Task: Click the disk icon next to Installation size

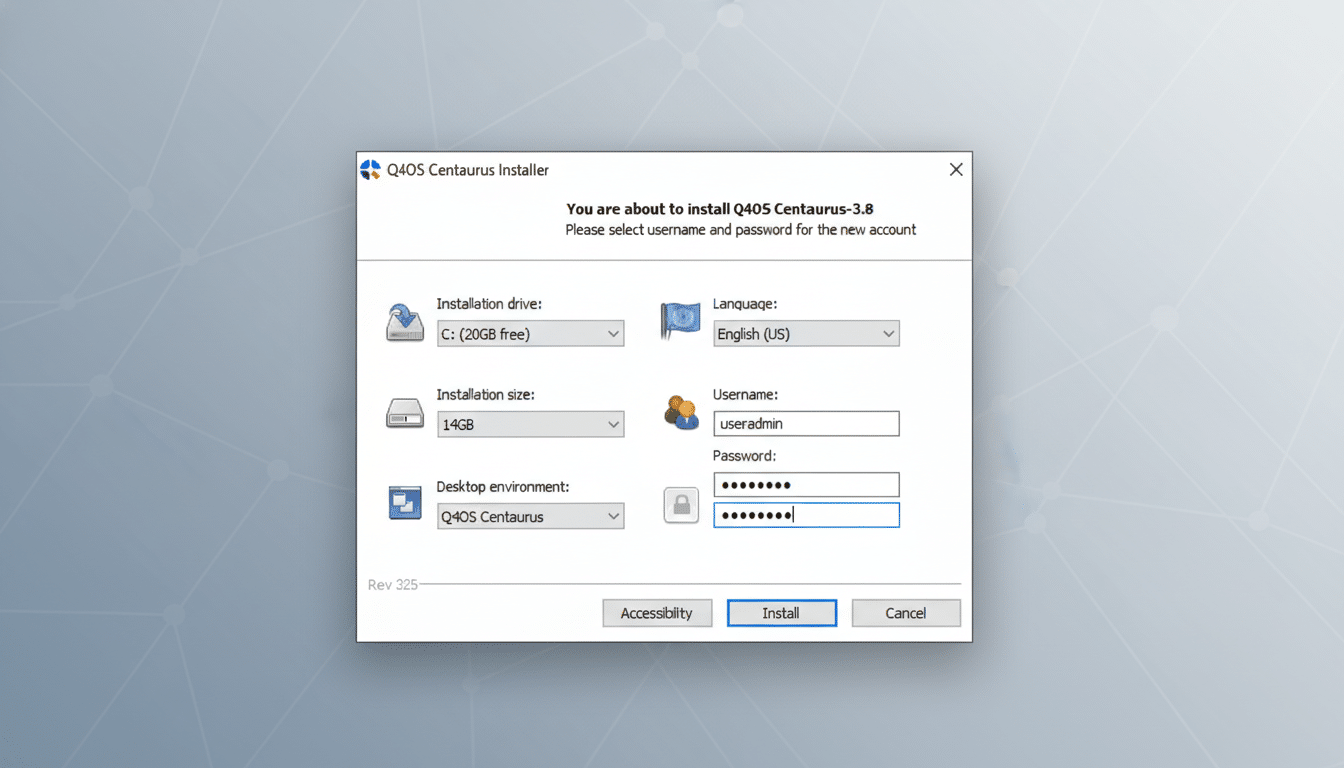Action: [x=404, y=413]
